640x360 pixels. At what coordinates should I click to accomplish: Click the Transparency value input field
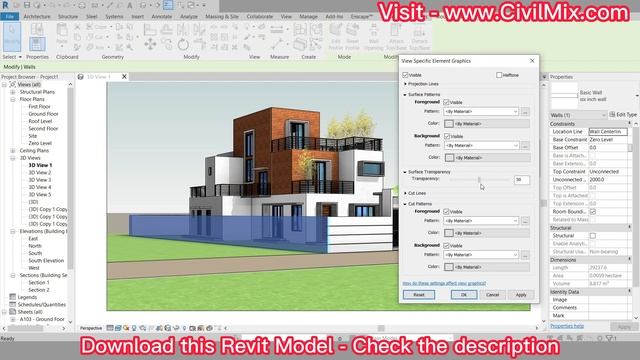[x=522, y=180]
